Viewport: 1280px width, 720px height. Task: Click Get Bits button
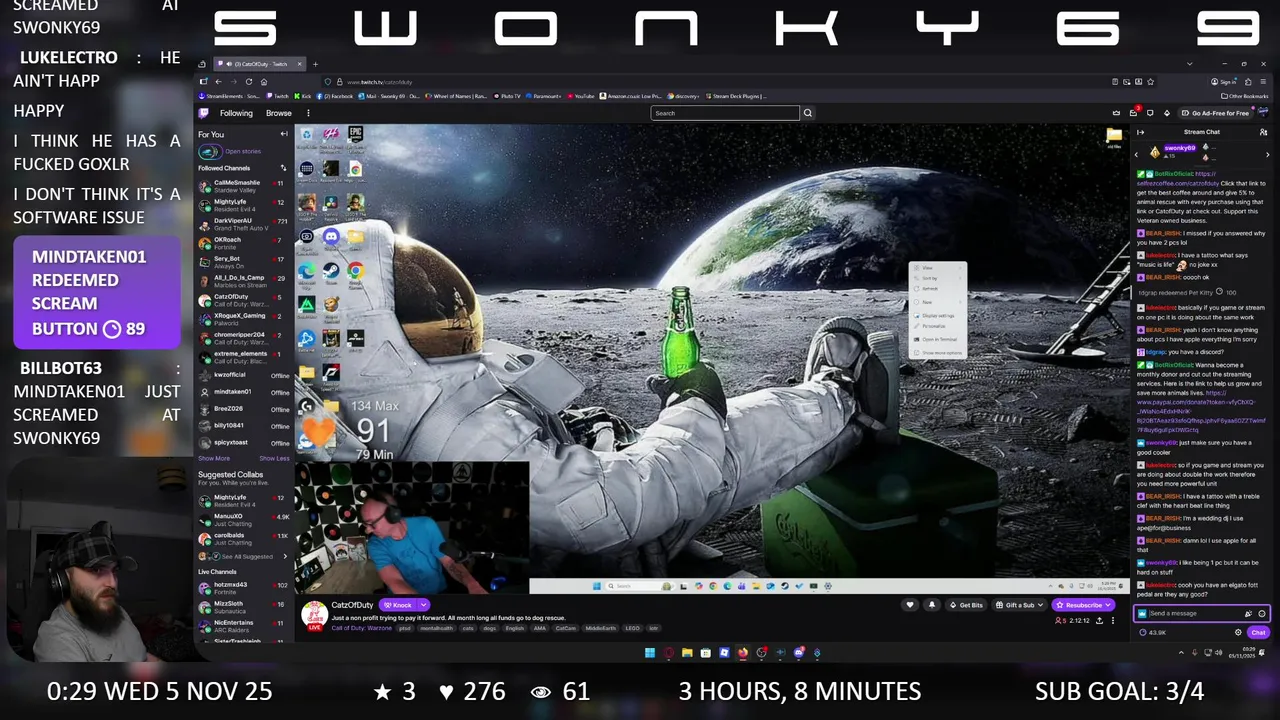[x=966, y=605]
